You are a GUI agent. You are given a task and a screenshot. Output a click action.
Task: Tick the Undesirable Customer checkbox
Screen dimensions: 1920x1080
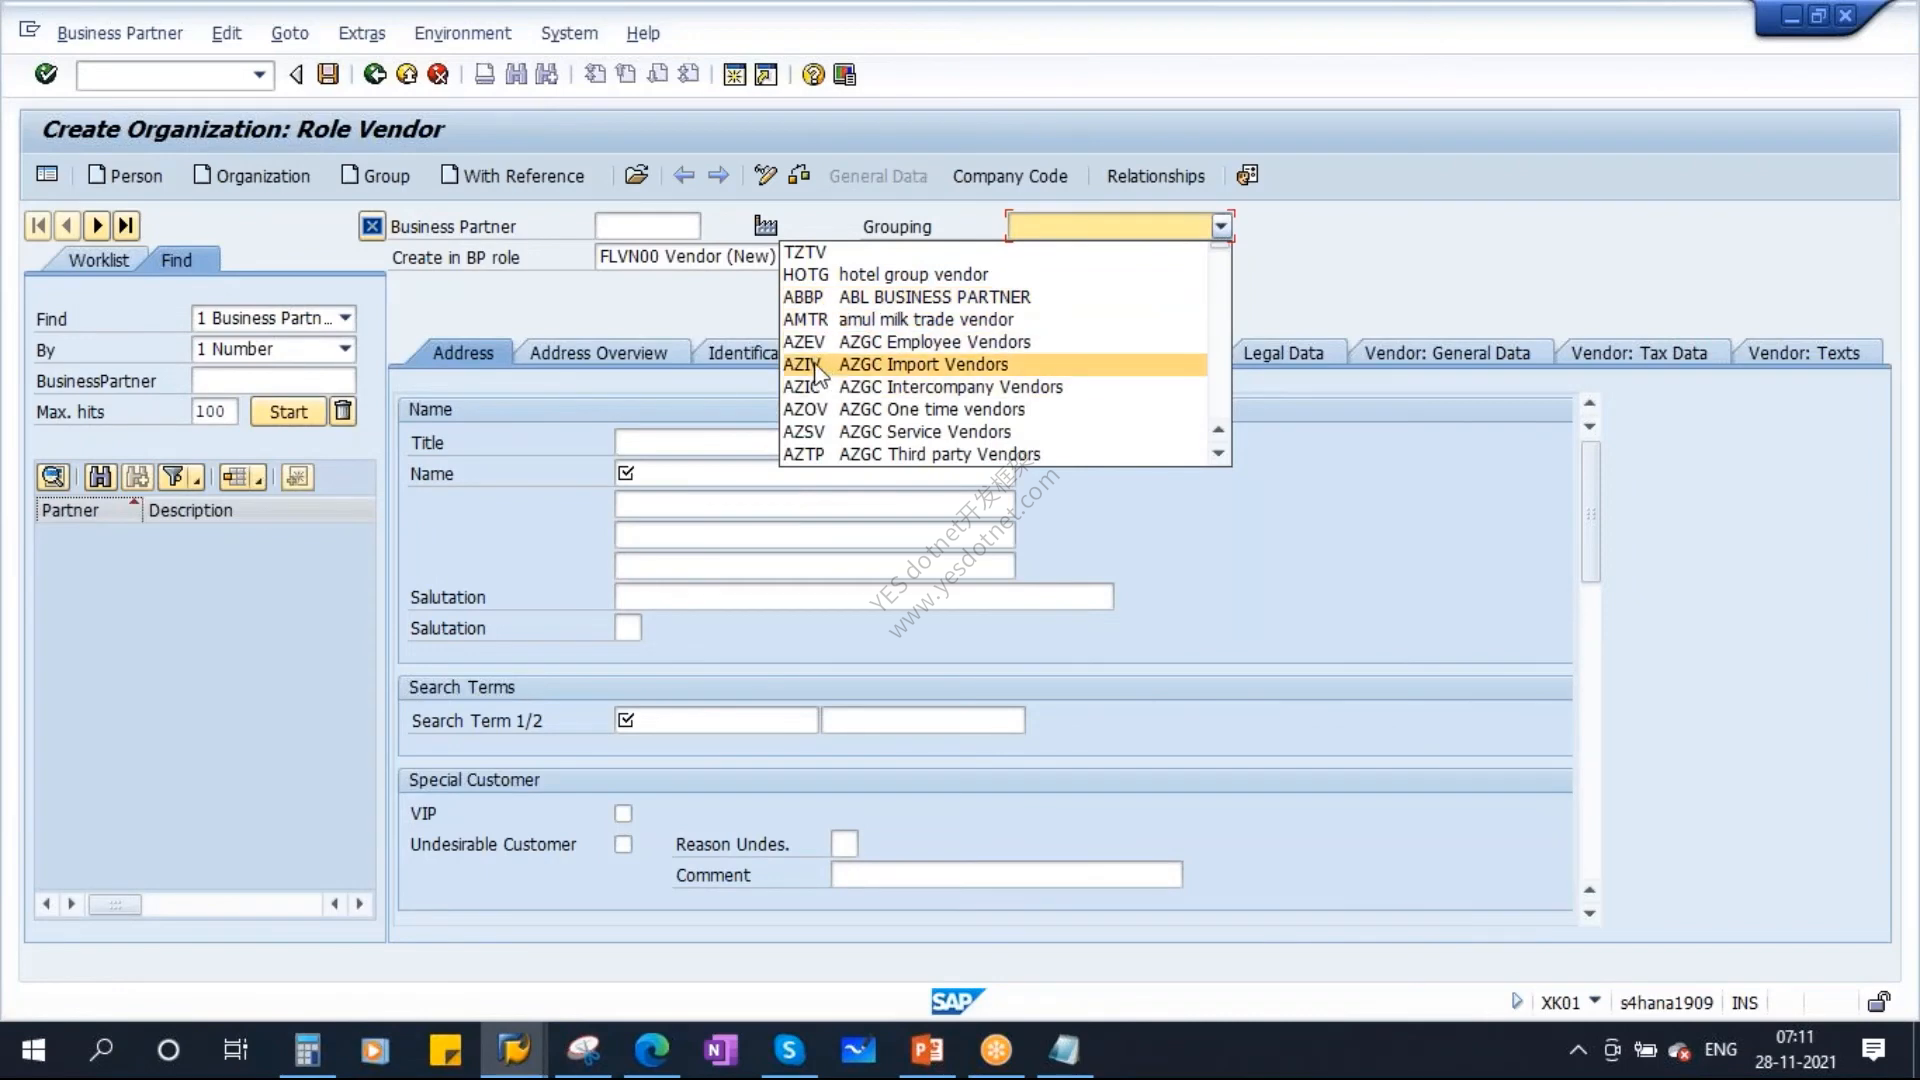pyautogui.click(x=623, y=844)
